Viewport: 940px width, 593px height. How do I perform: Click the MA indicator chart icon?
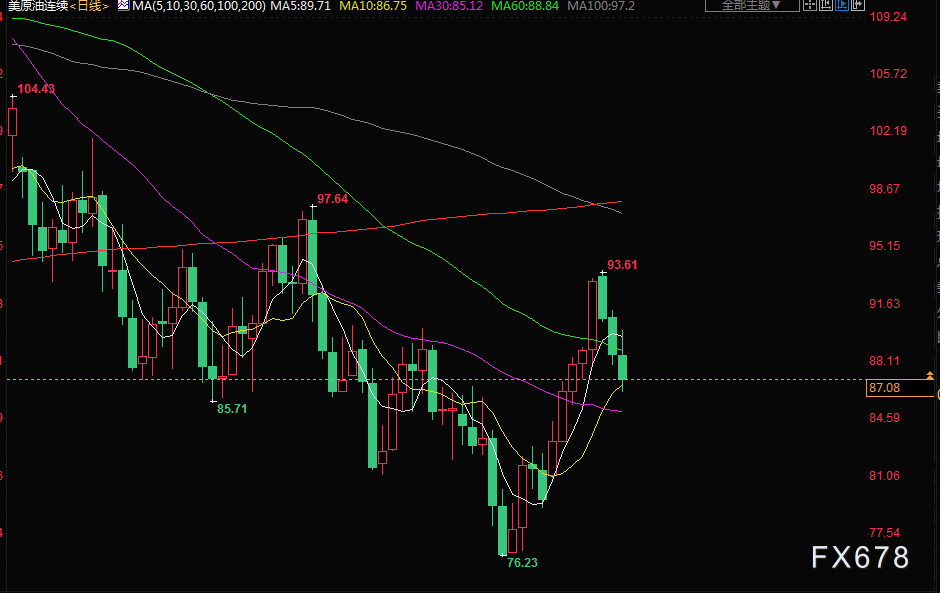pos(123,5)
